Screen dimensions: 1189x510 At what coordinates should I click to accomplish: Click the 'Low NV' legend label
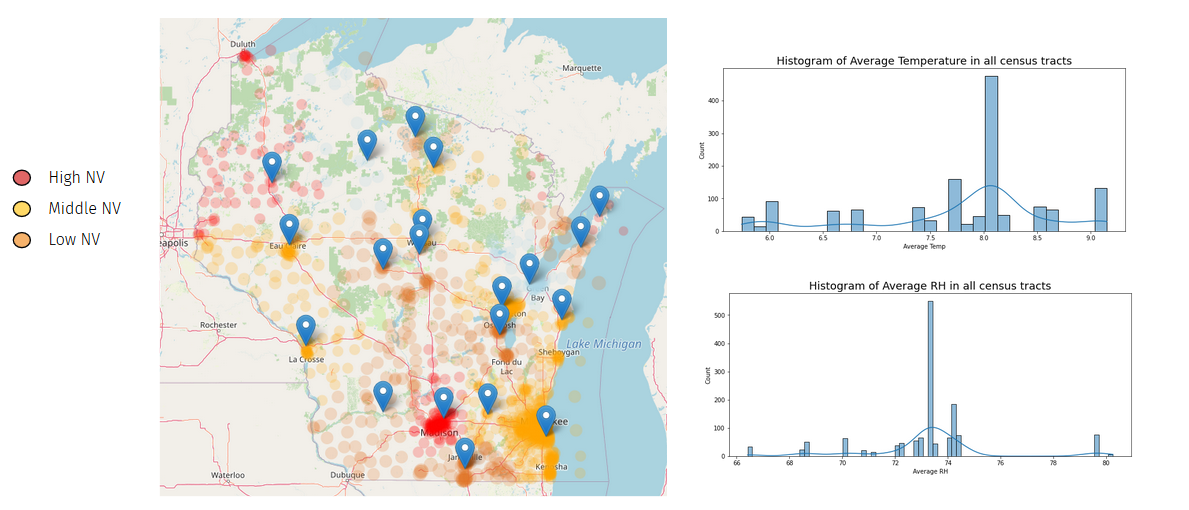[x=74, y=240]
